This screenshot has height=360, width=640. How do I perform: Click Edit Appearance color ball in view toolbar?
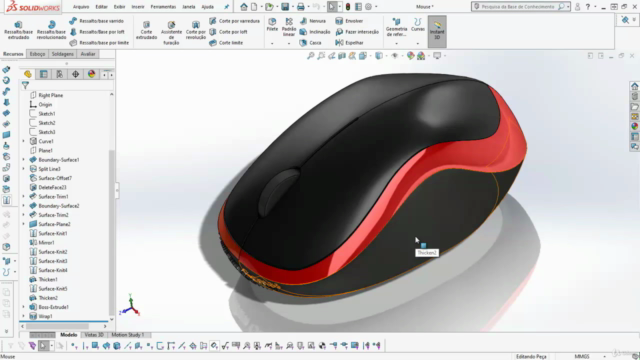click(411, 56)
